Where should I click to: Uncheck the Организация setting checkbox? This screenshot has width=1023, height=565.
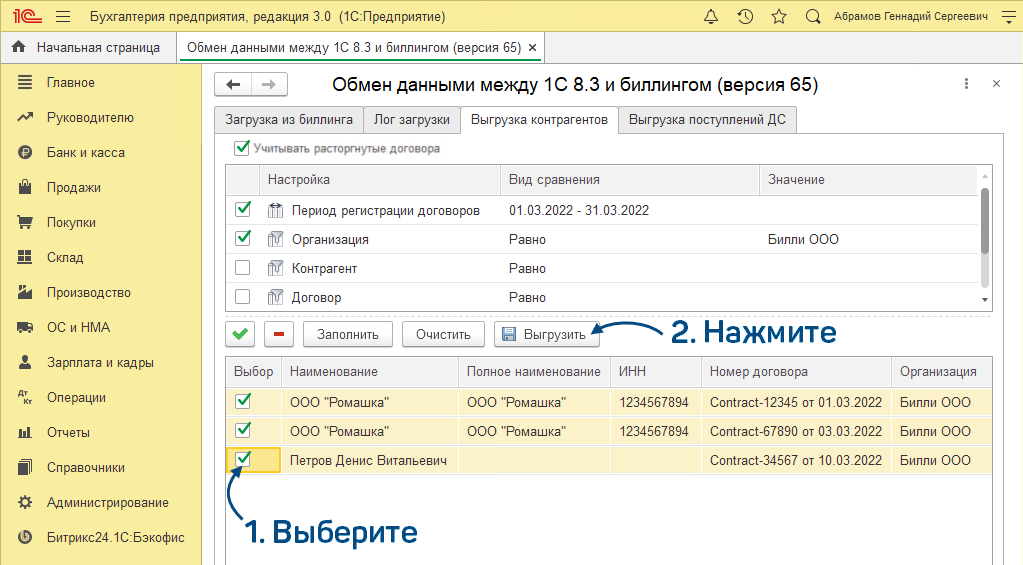click(243, 239)
